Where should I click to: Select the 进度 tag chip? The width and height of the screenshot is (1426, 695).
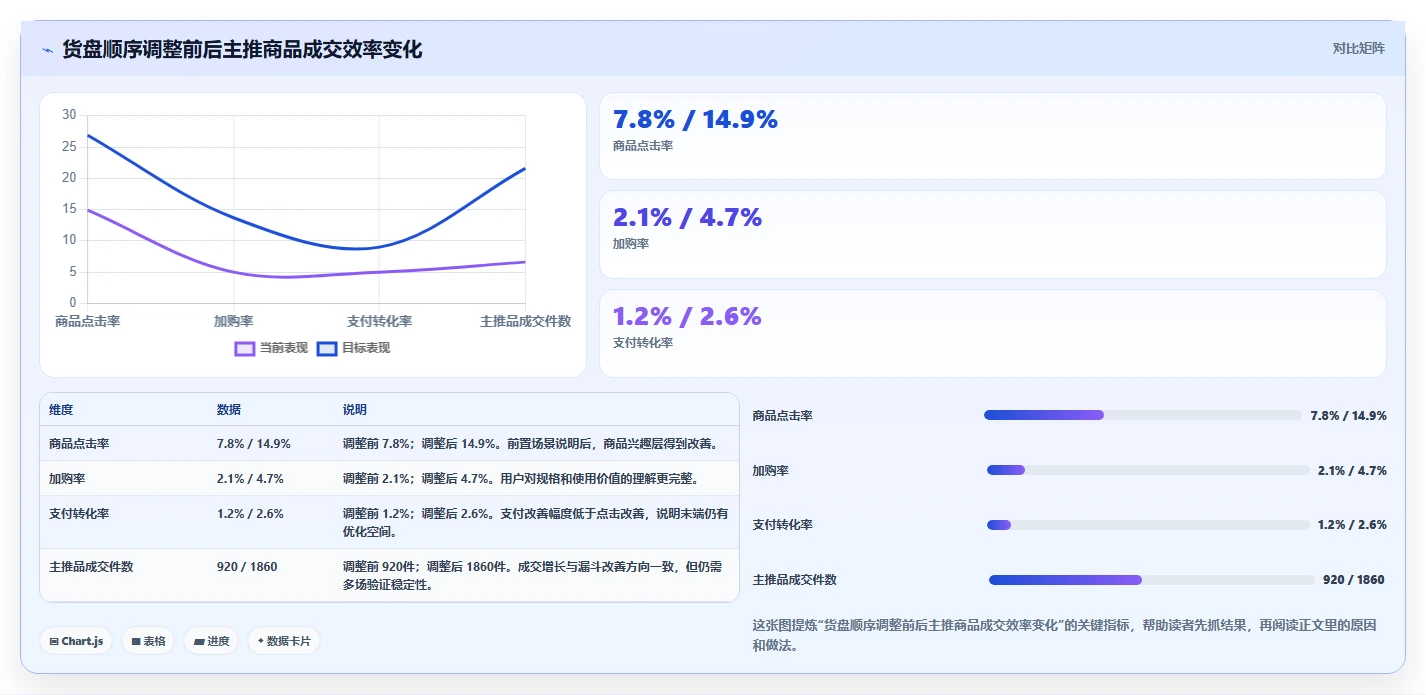pos(211,641)
